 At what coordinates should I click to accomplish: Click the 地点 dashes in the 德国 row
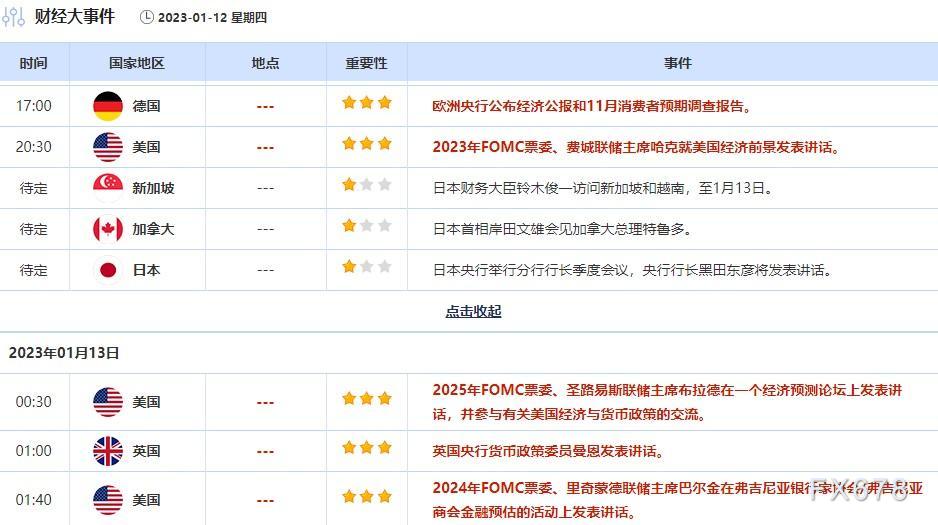tap(266, 107)
